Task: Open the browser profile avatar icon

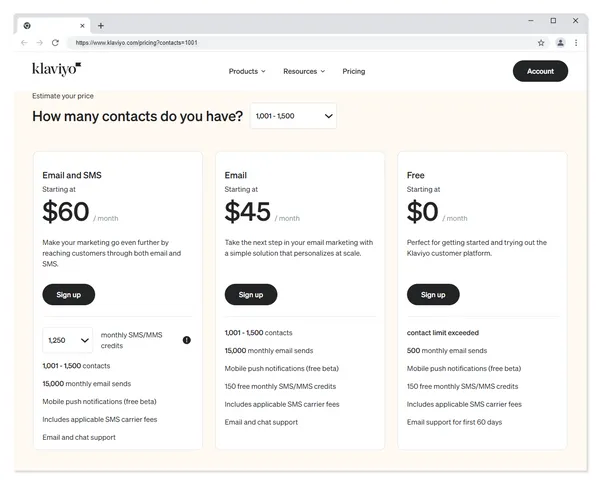Action: (x=560, y=43)
